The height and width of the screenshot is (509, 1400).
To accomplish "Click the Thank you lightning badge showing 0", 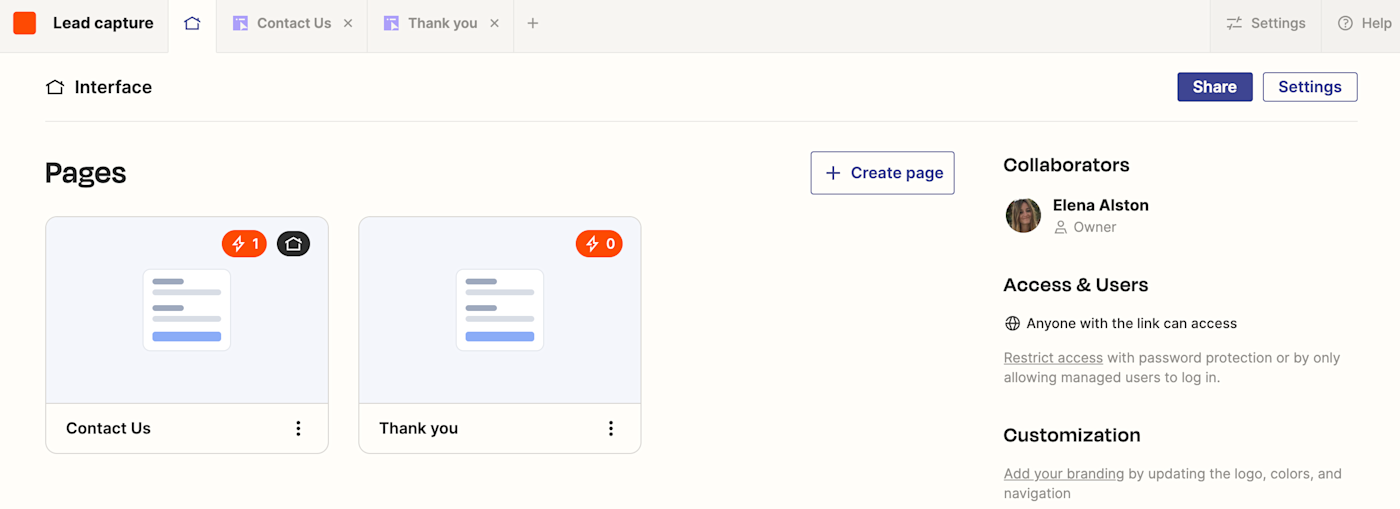I will (x=599, y=243).
